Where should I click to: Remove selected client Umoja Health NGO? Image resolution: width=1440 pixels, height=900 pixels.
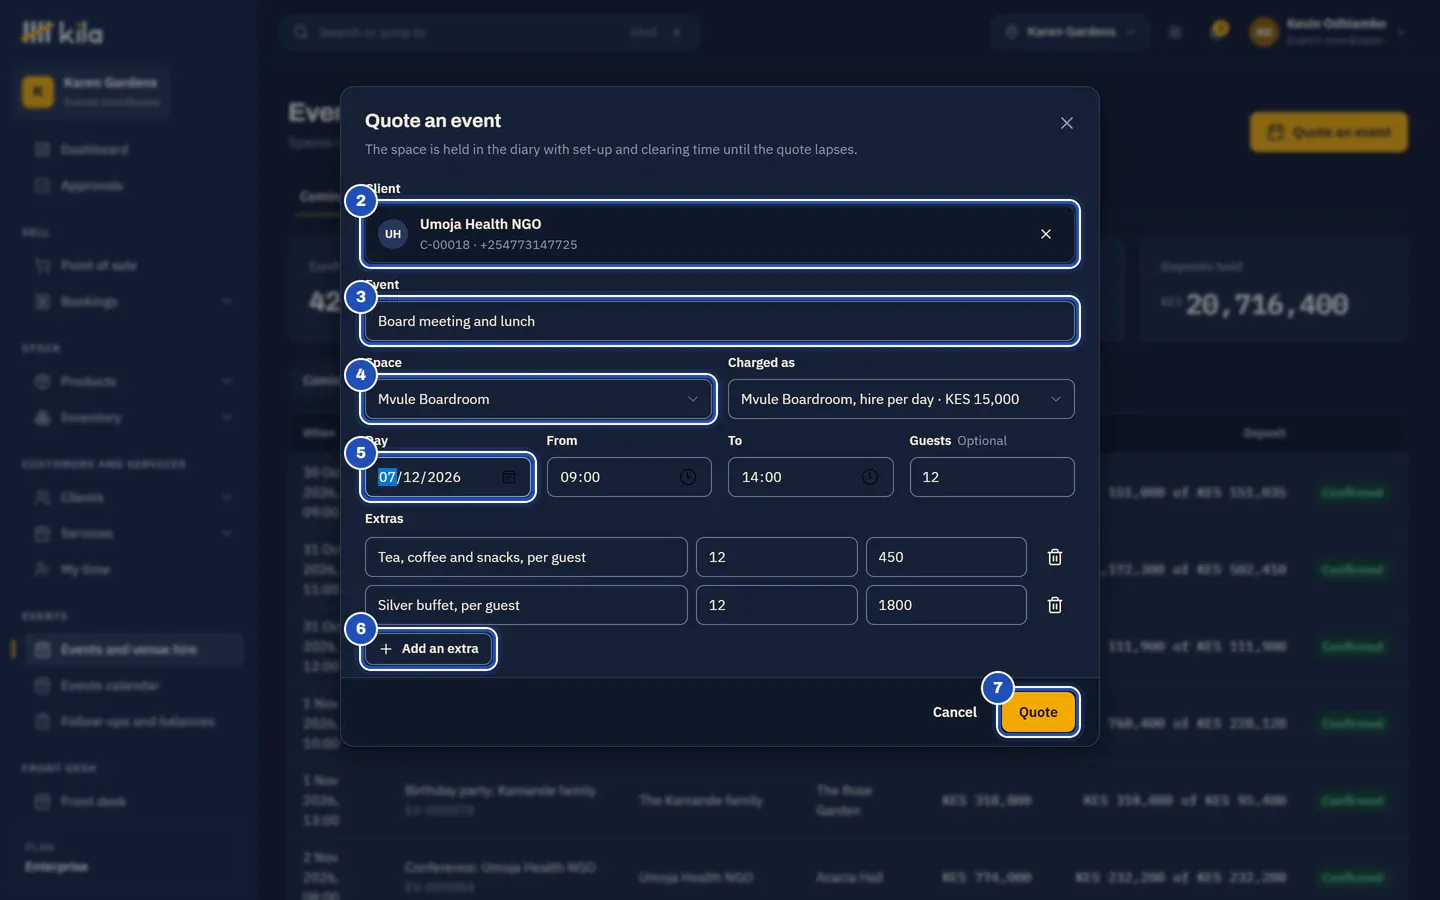point(1046,234)
